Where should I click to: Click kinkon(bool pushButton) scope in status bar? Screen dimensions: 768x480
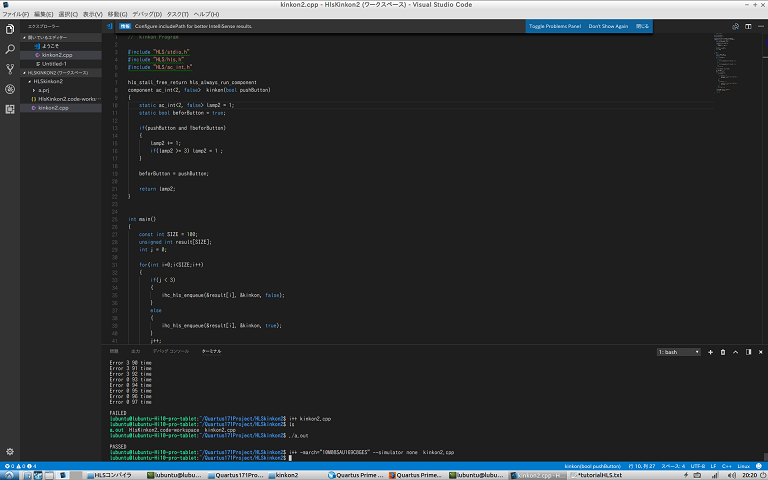[x=593, y=466]
